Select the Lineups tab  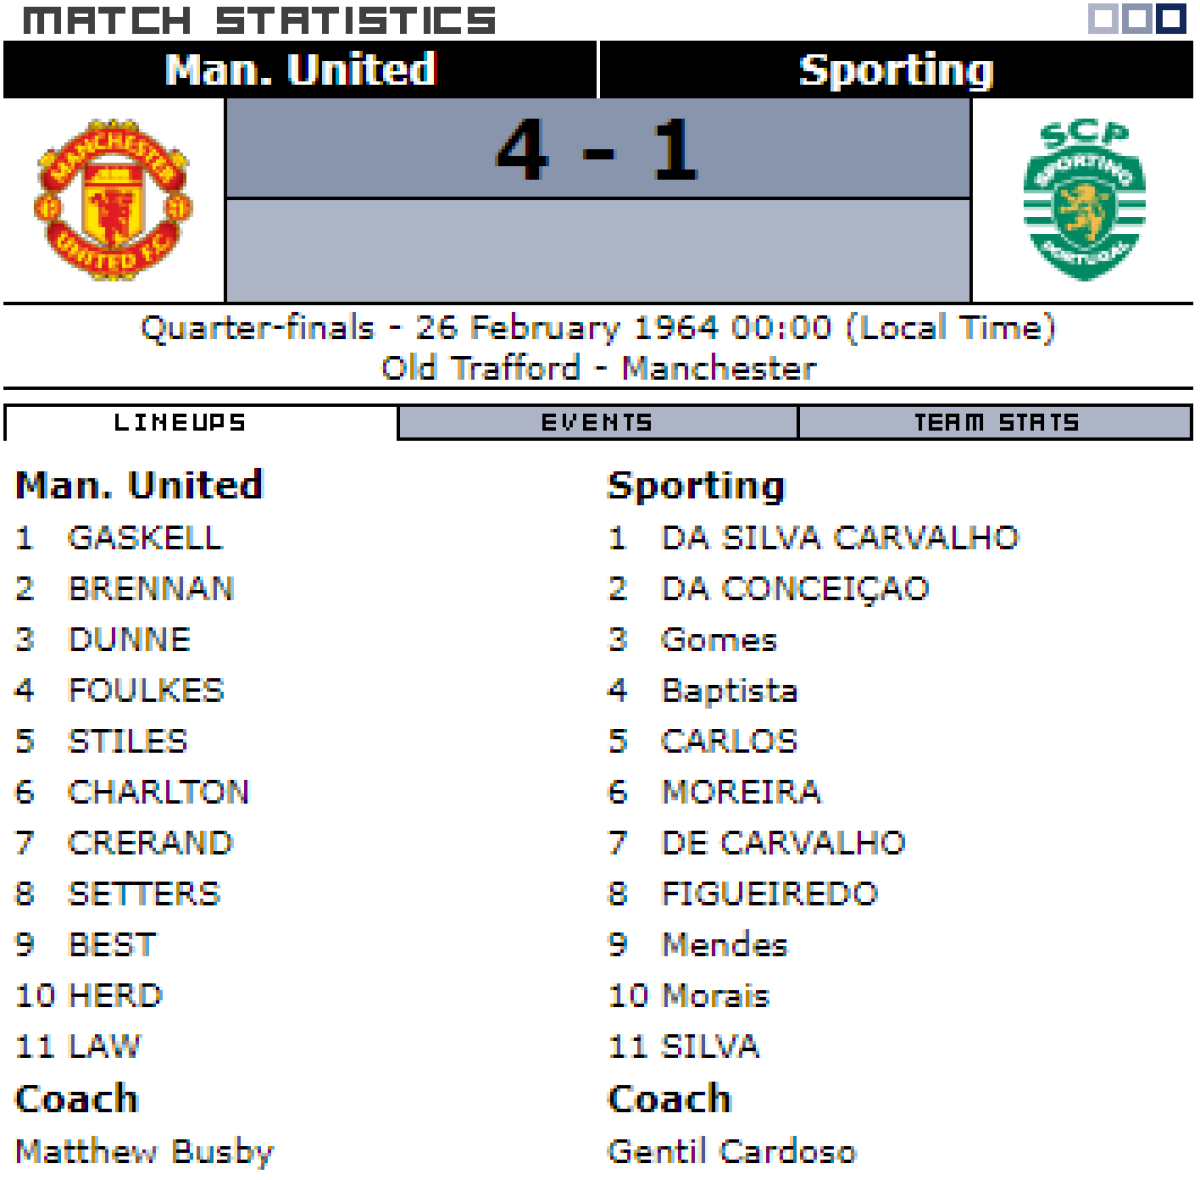coord(180,423)
